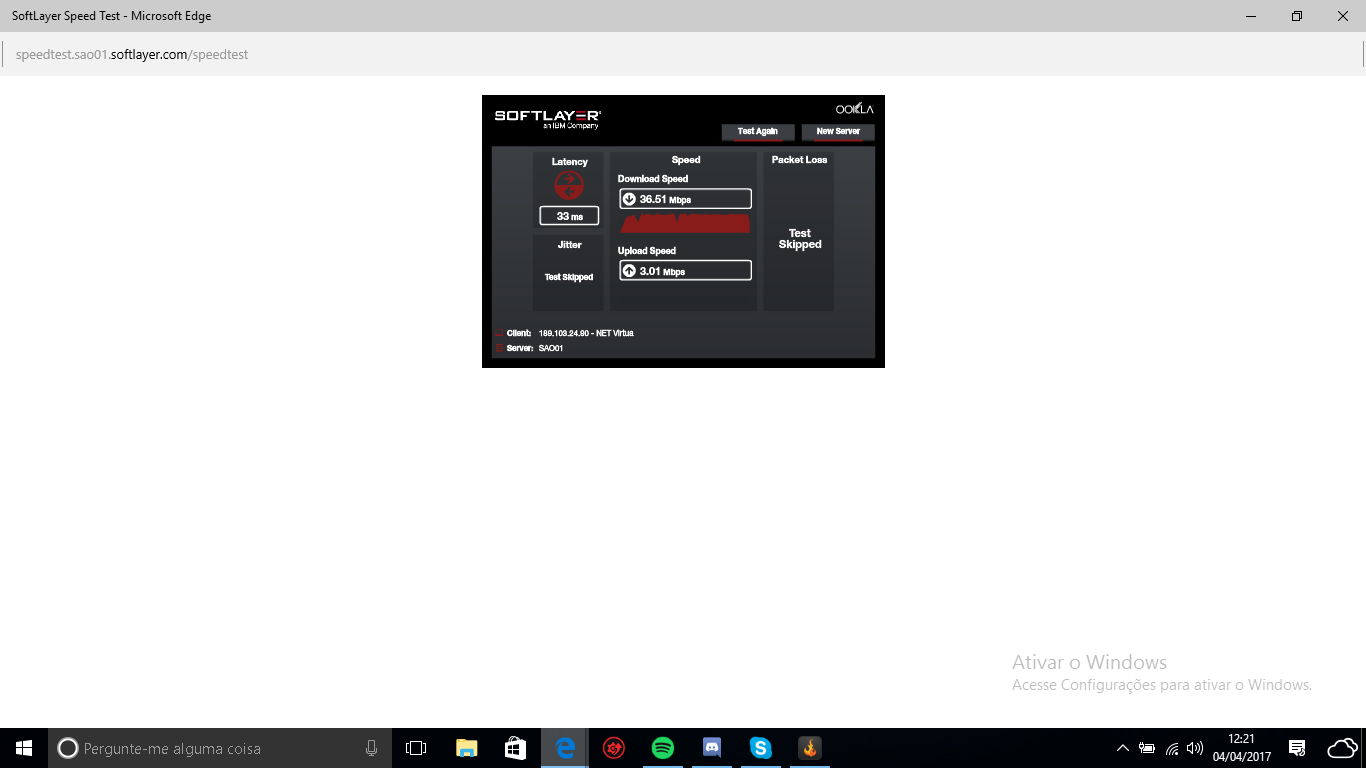This screenshot has width=1366, height=768.
Task: Click the red download speed graph
Action: click(x=685, y=223)
